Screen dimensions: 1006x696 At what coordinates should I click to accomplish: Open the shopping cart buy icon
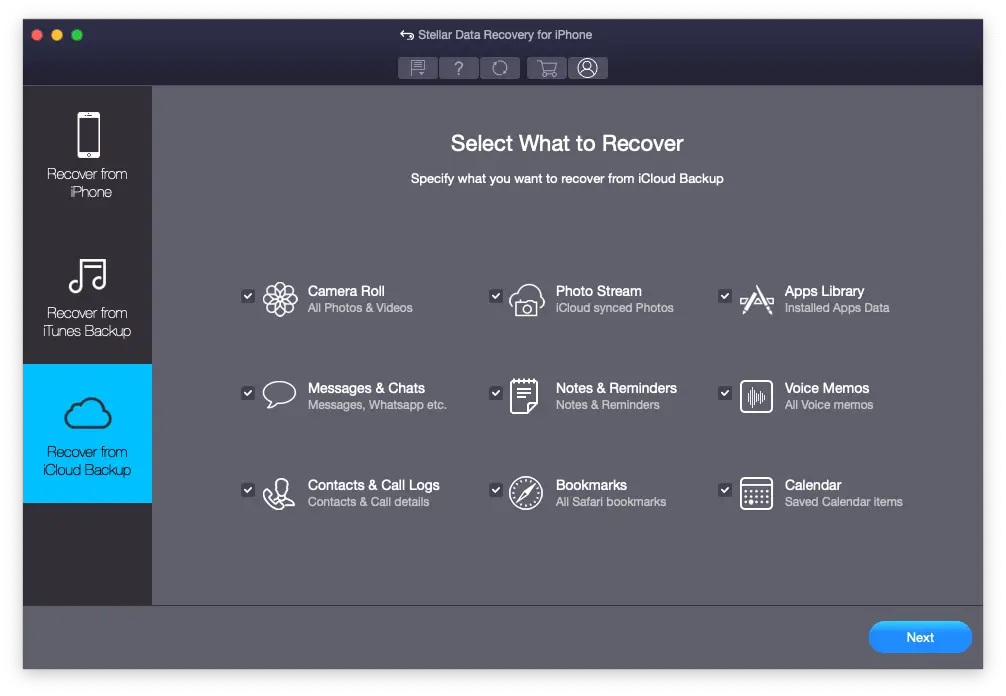tap(547, 68)
